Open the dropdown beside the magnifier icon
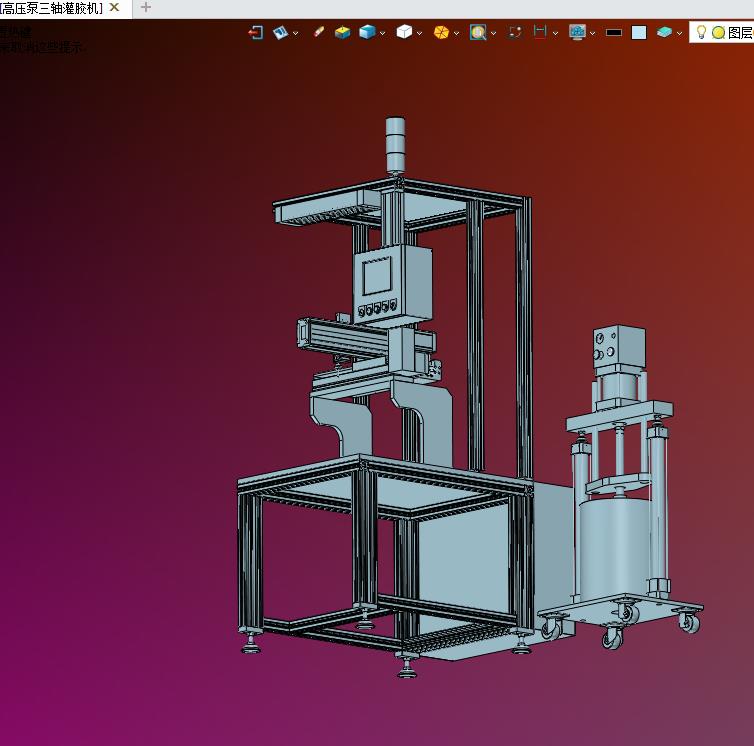Image resolution: width=754 pixels, height=746 pixels. (494, 33)
